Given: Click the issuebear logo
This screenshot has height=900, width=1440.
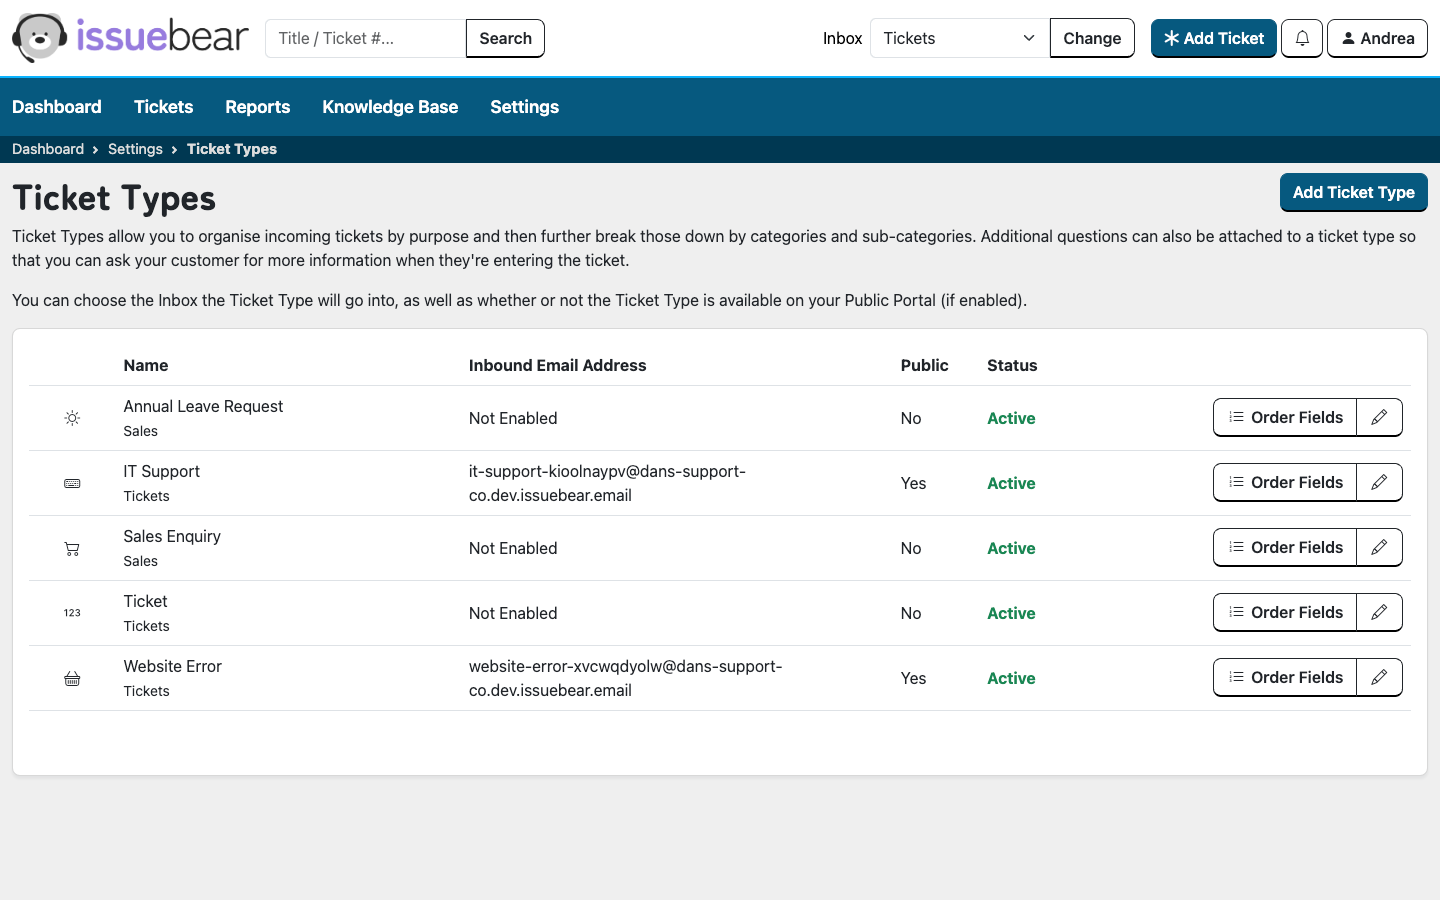Looking at the screenshot, I should pyautogui.click(x=130, y=38).
